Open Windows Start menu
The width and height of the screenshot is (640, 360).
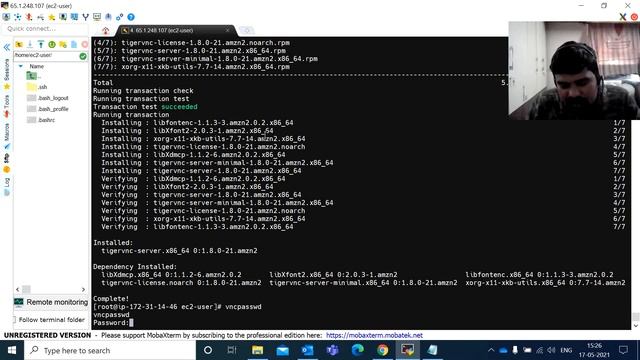(x=12, y=350)
